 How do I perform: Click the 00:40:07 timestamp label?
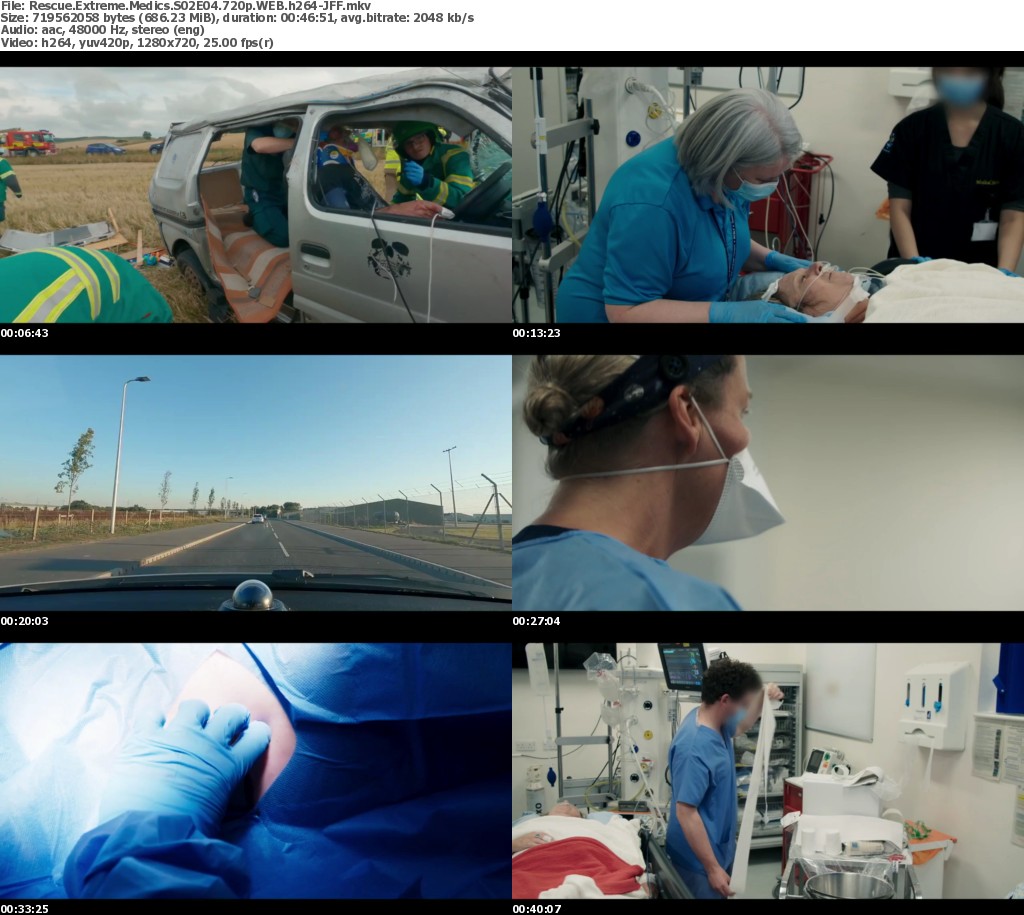click(536, 909)
